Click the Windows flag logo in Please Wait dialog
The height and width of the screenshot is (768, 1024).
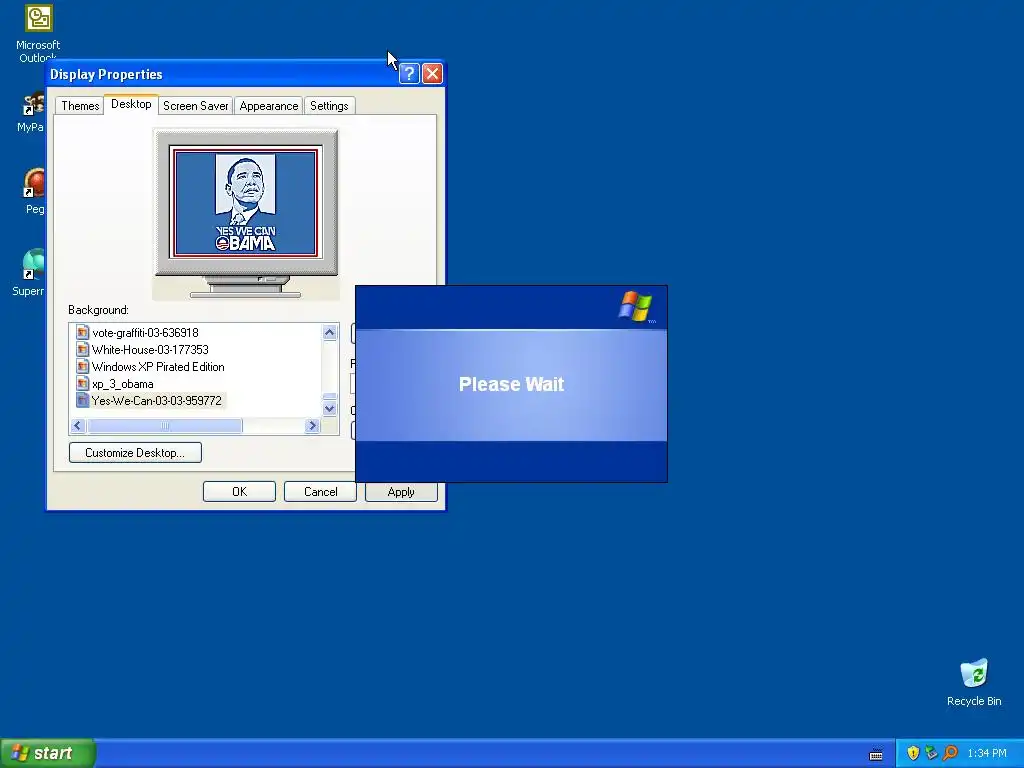pyautogui.click(x=635, y=307)
